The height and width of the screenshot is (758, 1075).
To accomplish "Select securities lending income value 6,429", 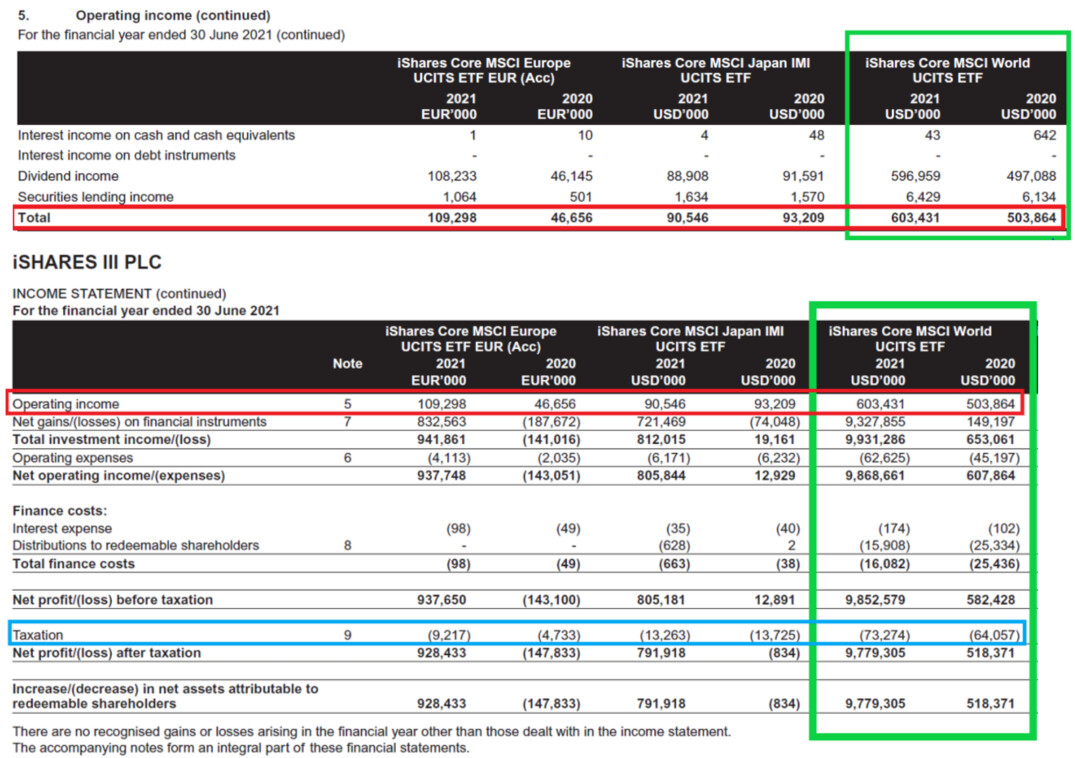I will (923, 197).
